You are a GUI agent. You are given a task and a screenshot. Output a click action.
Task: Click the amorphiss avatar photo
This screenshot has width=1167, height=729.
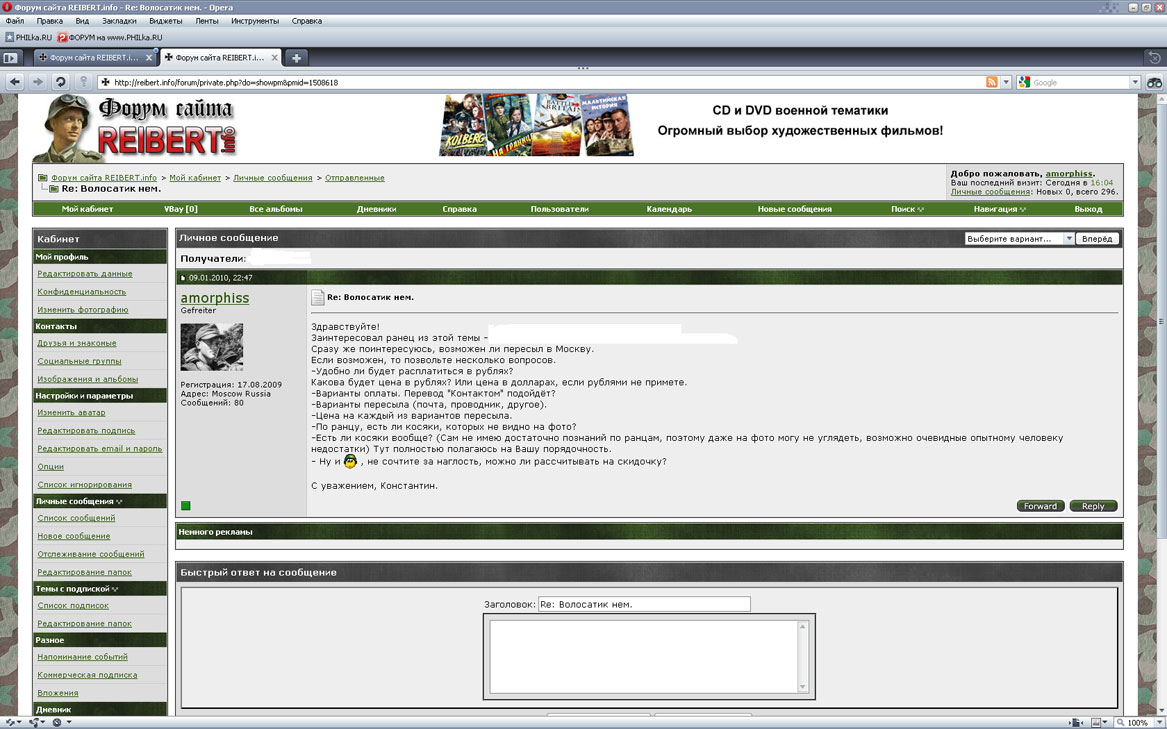211,346
